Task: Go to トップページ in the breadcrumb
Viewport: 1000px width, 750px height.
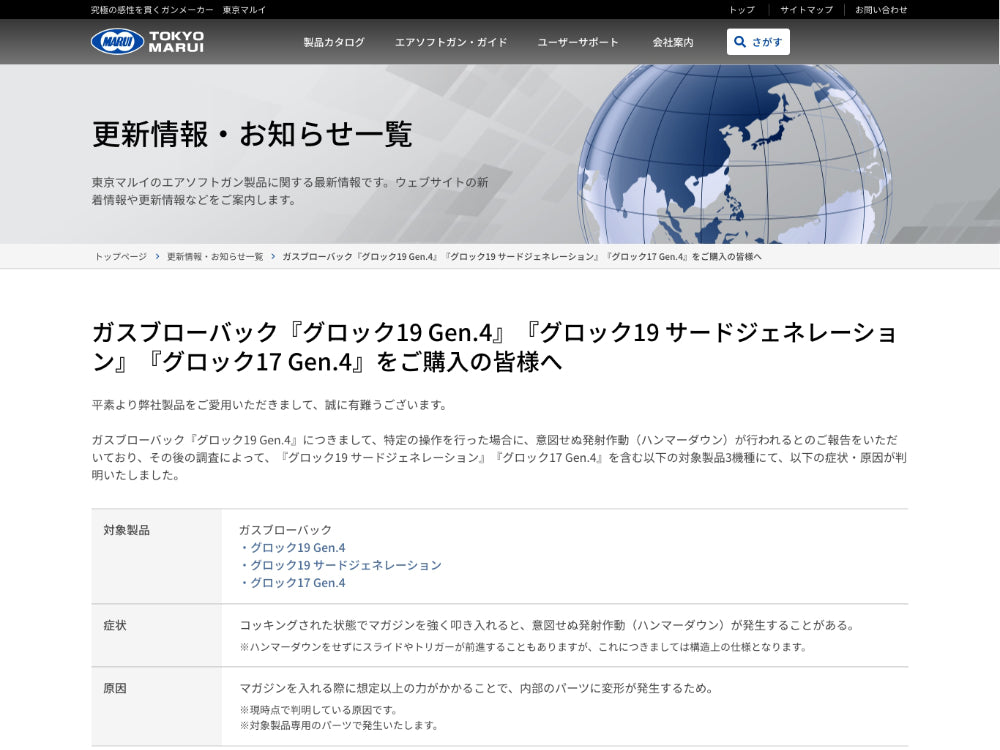Action: 121,257
